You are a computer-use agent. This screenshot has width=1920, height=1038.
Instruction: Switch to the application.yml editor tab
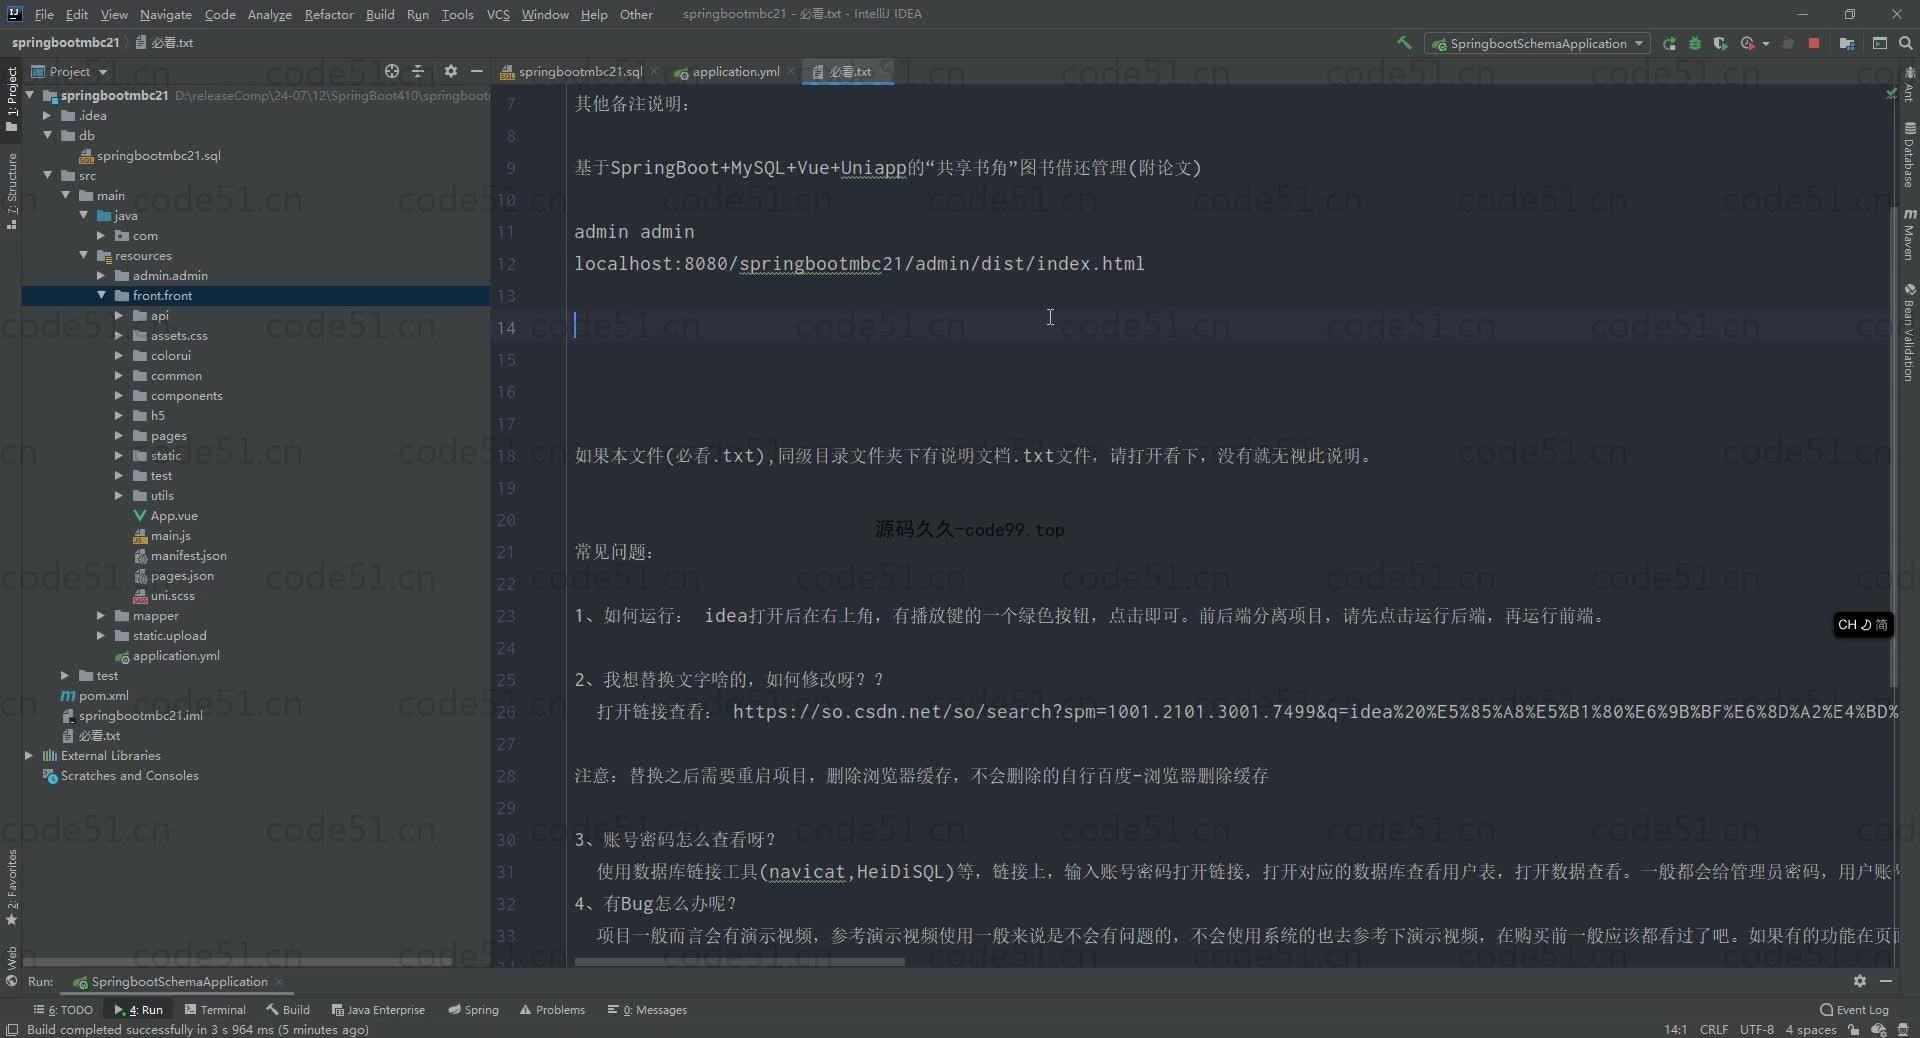click(735, 71)
